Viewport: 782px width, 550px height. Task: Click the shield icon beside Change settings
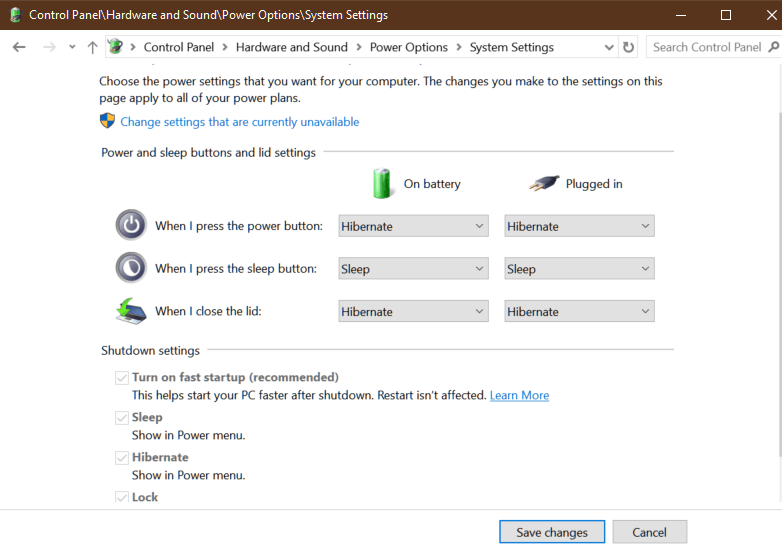click(x=108, y=121)
